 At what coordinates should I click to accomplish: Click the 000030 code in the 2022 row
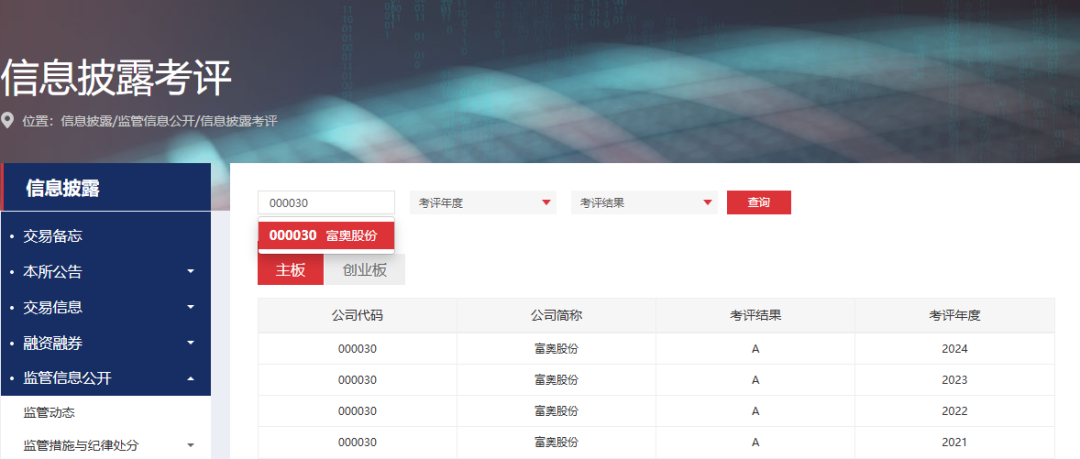click(357, 411)
